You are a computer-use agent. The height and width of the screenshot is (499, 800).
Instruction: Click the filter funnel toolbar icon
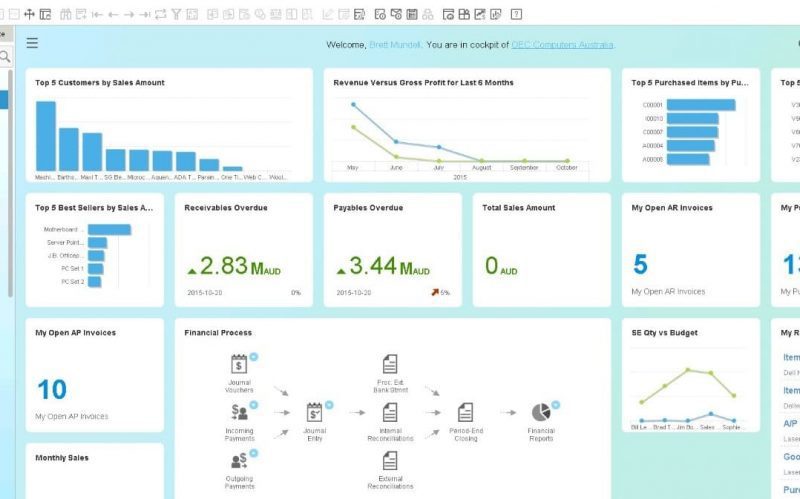[x=176, y=14]
